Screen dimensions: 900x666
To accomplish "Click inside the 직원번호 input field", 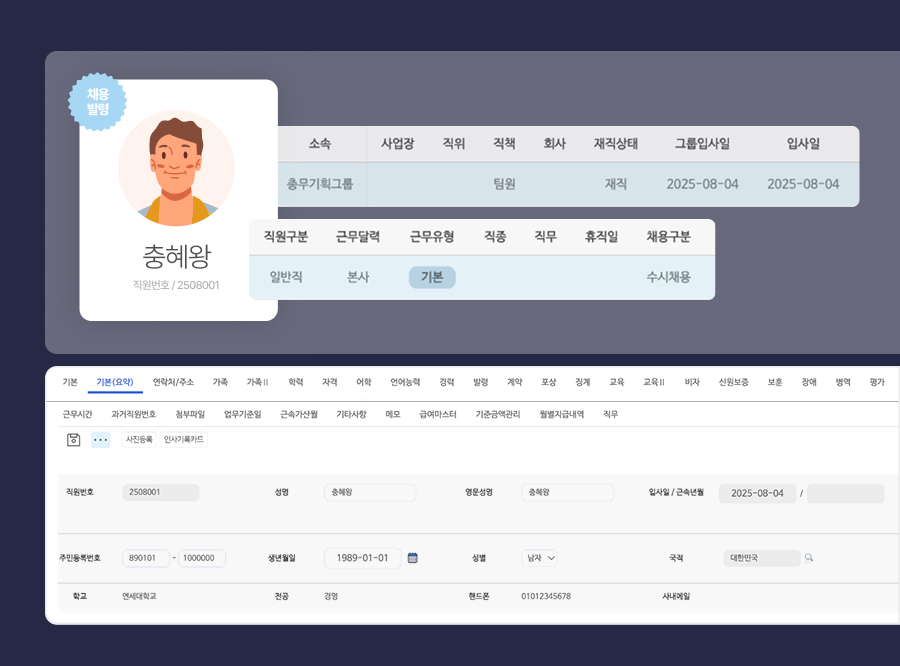I will [159, 492].
